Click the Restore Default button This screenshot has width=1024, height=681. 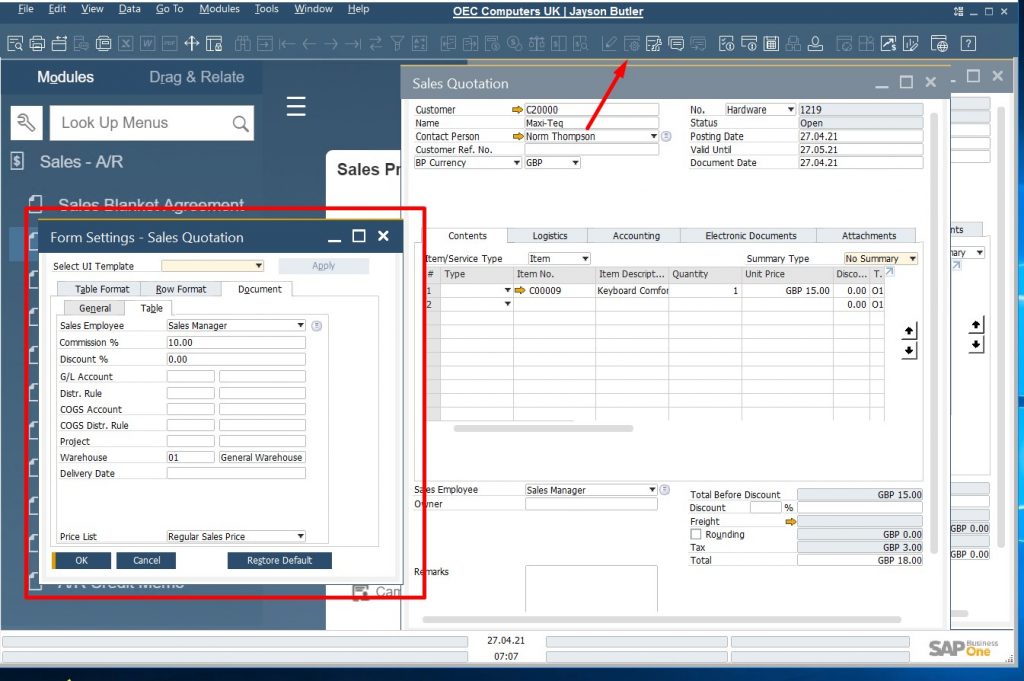(x=281, y=560)
